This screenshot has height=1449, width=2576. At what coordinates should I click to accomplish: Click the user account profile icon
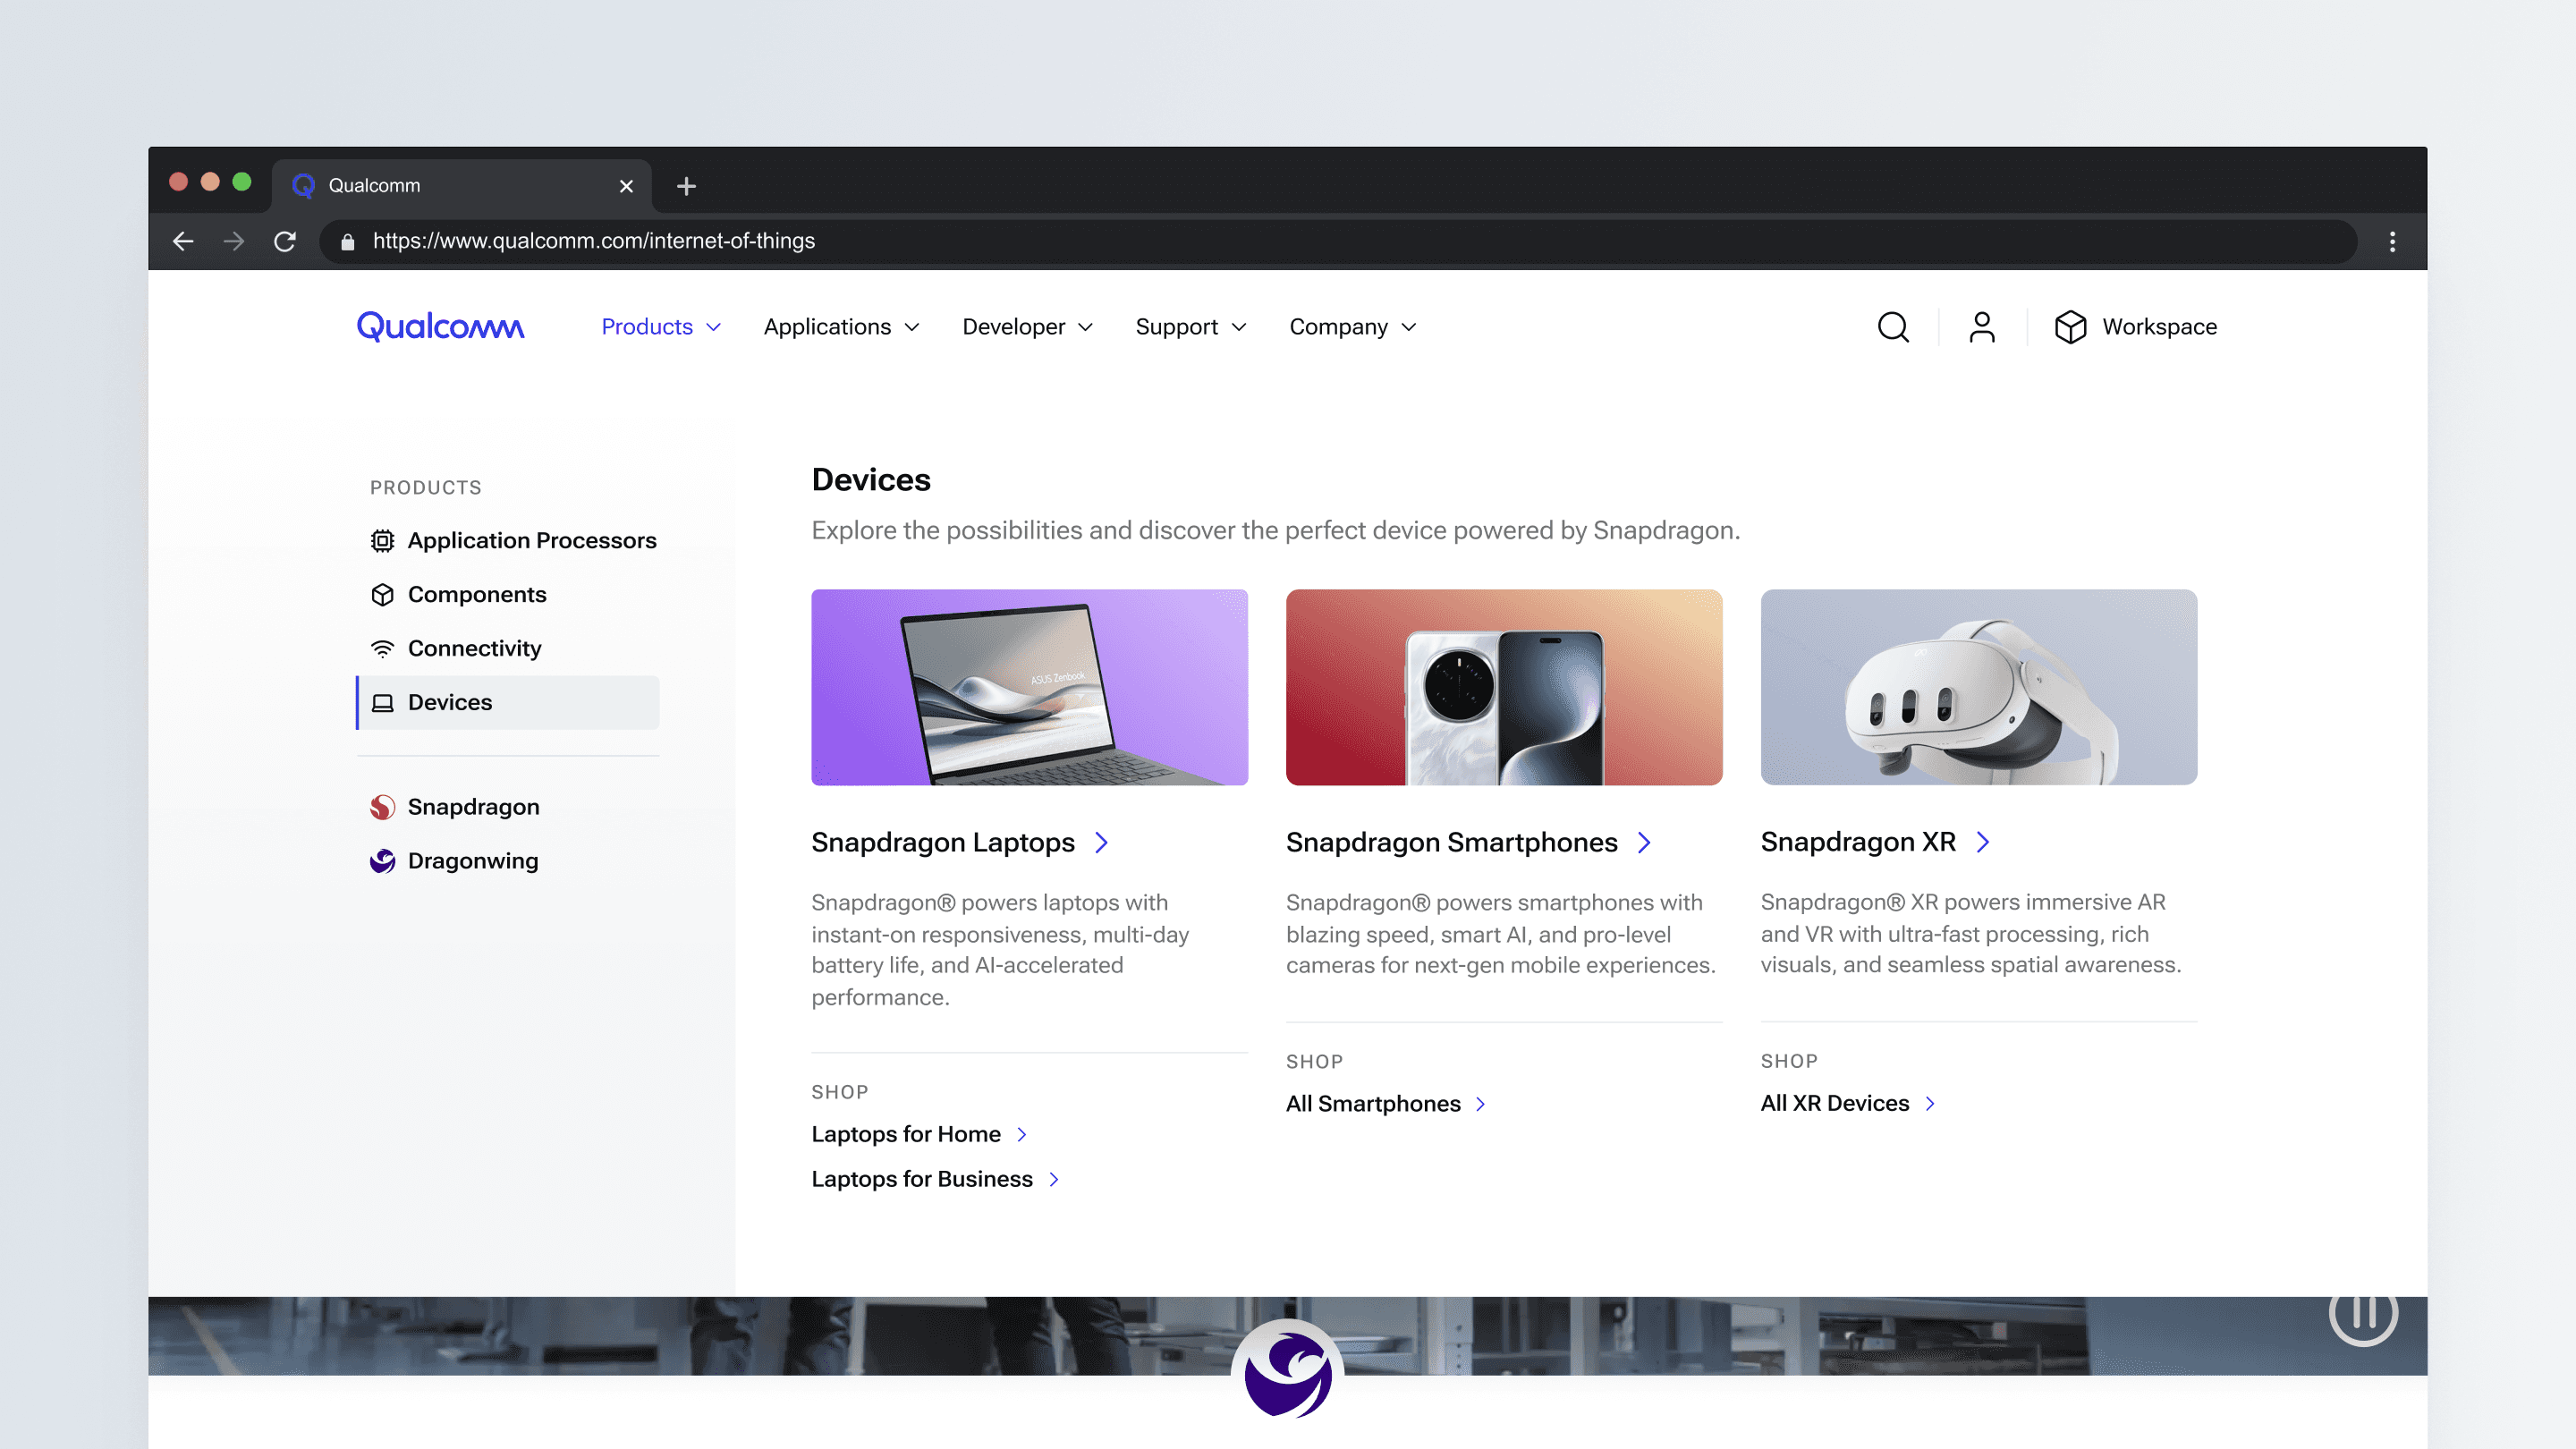[1981, 327]
